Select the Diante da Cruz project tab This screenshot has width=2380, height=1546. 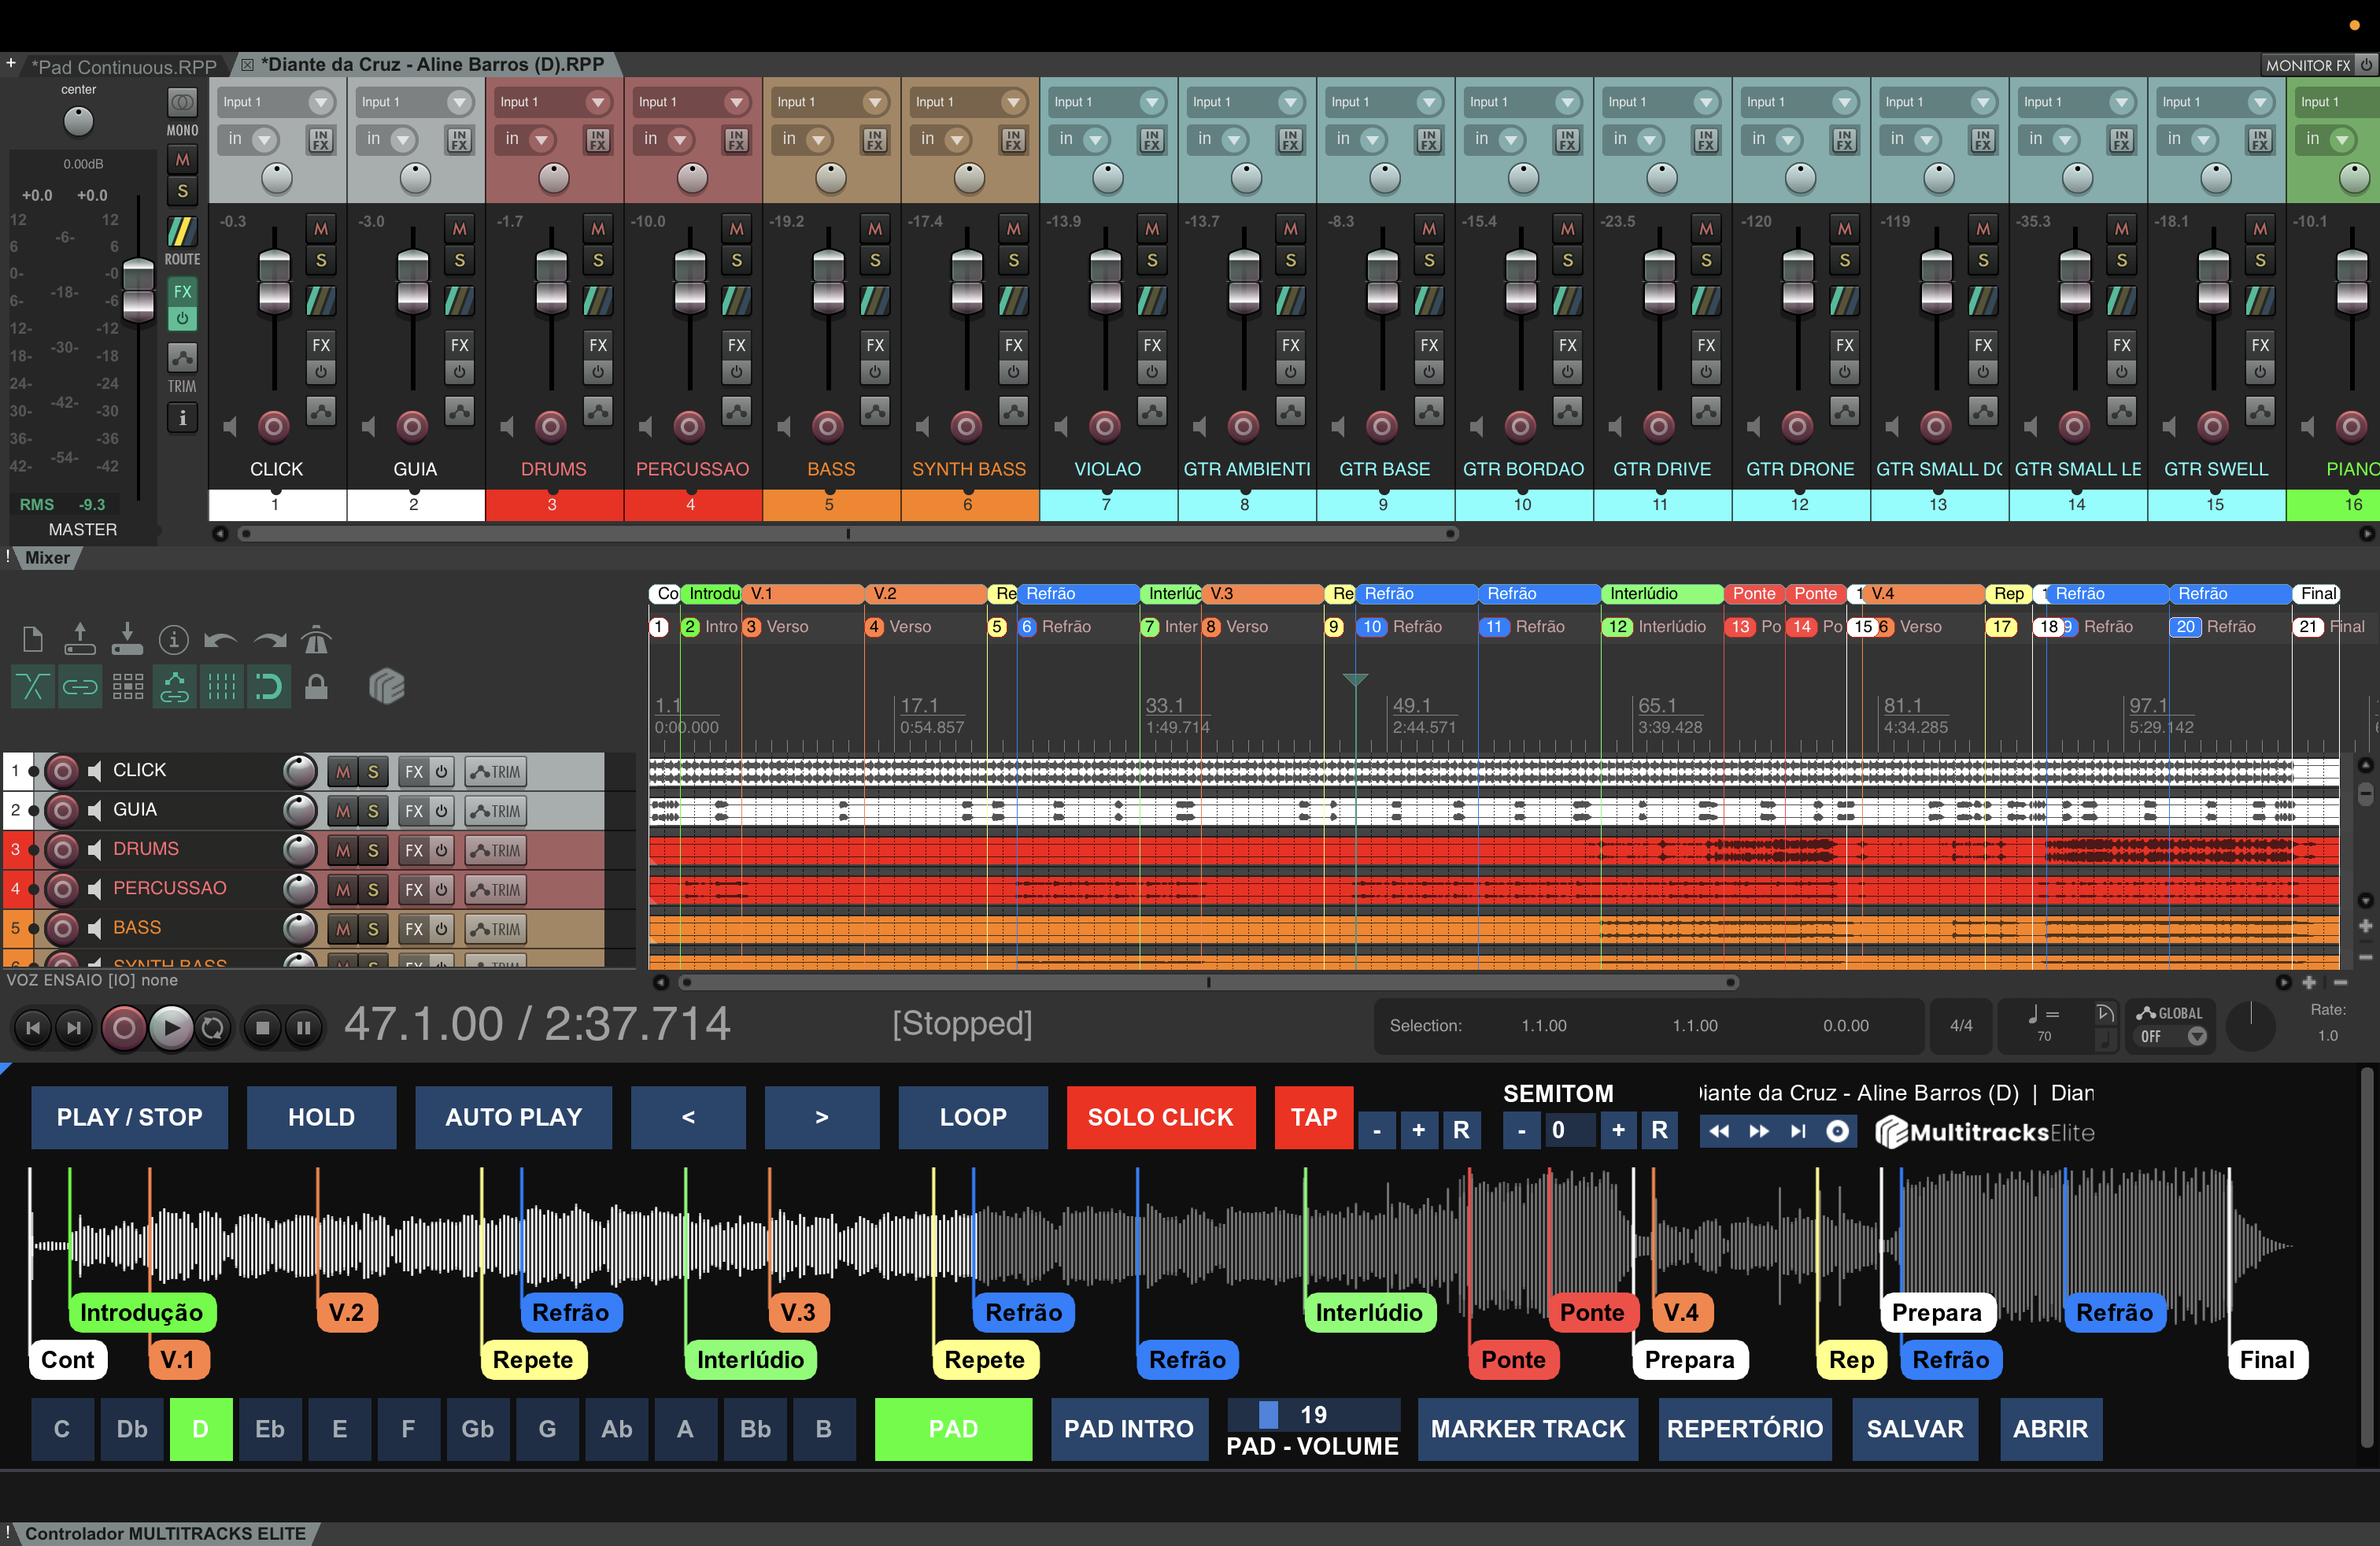[x=431, y=65]
